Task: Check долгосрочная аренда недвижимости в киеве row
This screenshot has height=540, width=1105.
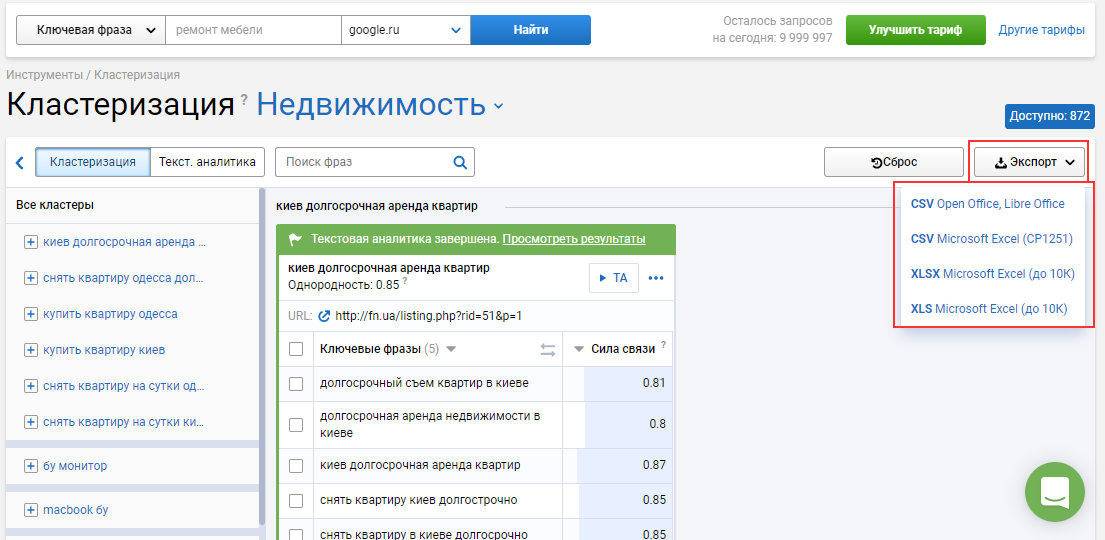Action: [296, 424]
